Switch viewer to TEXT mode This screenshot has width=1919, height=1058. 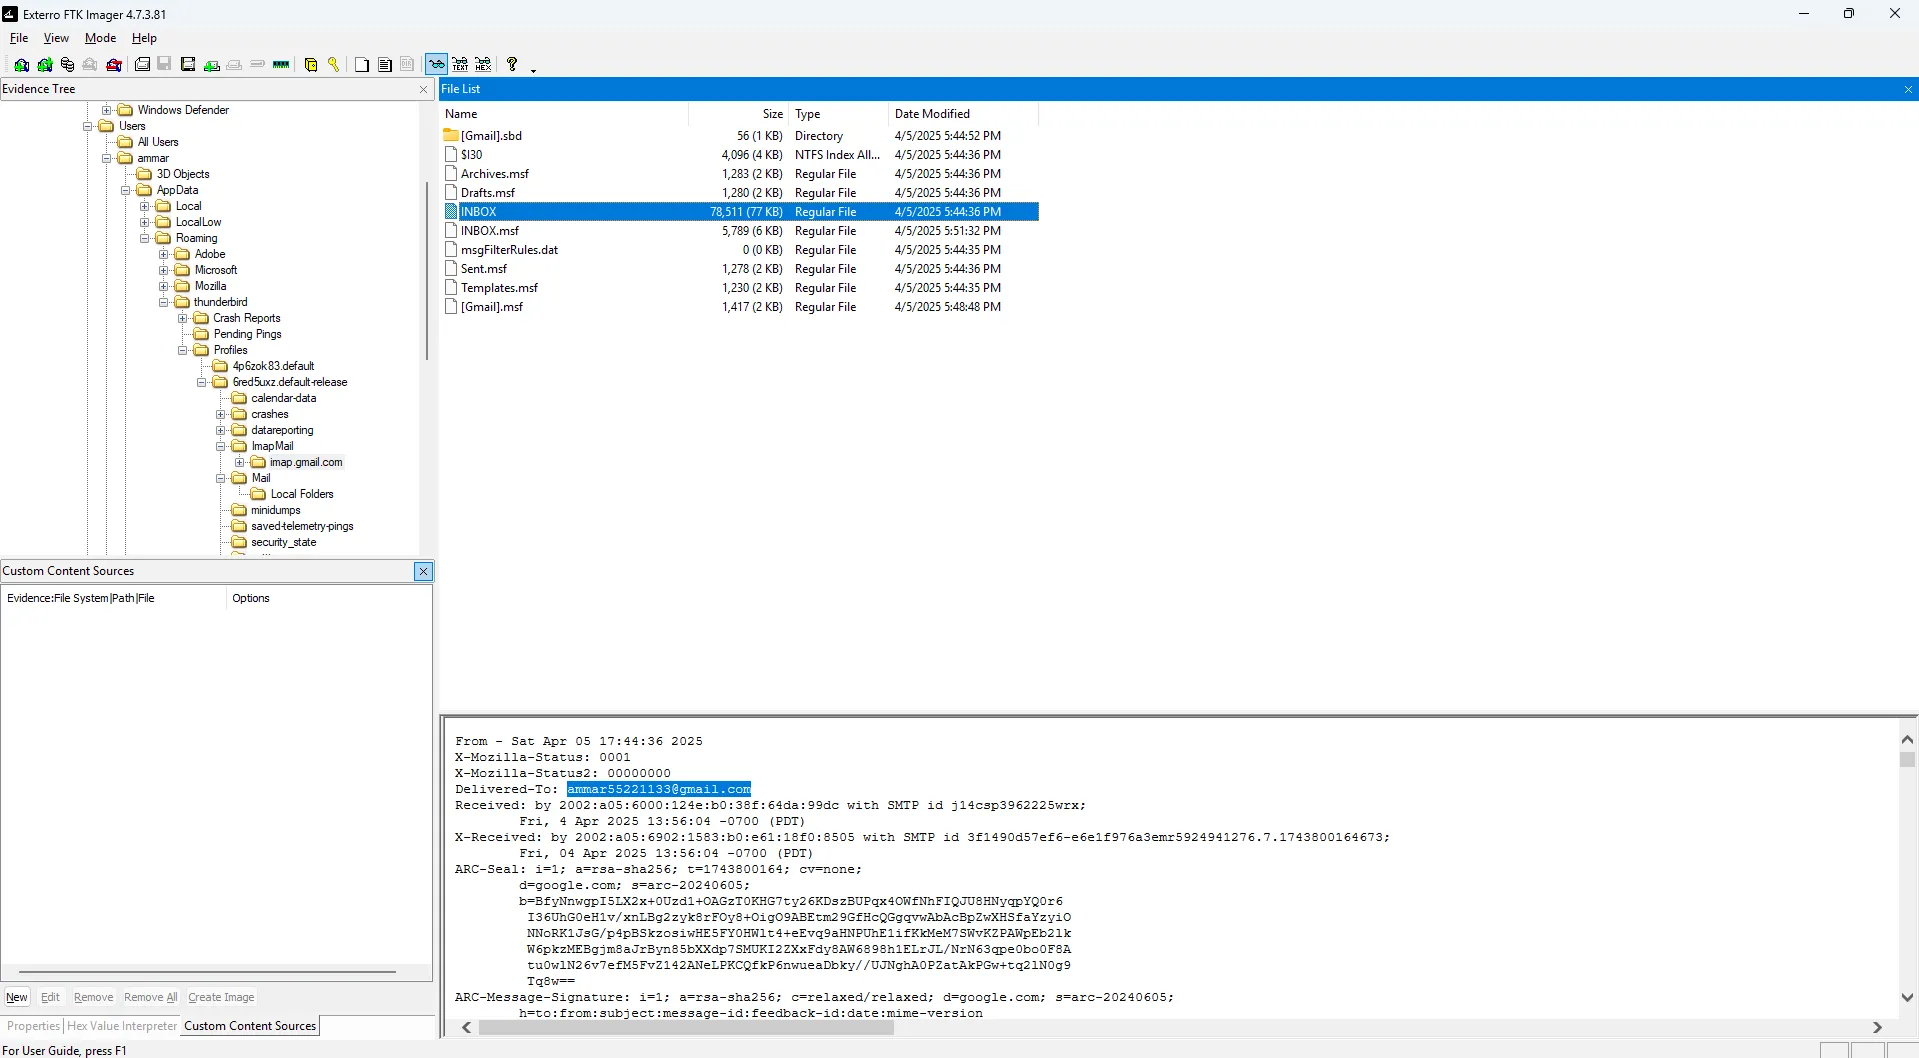coord(460,65)
